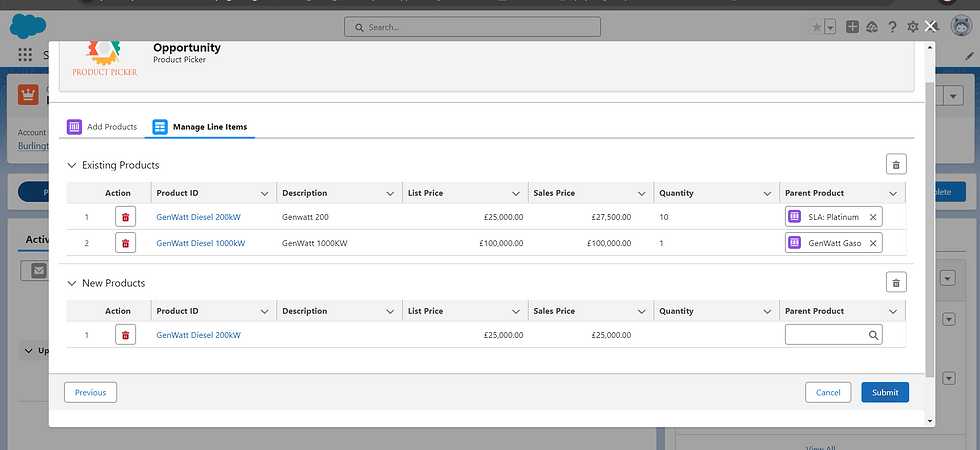Open New Products Product ID column menu
Viewport: 980px width, 450px height.
[x=264, y=311]
